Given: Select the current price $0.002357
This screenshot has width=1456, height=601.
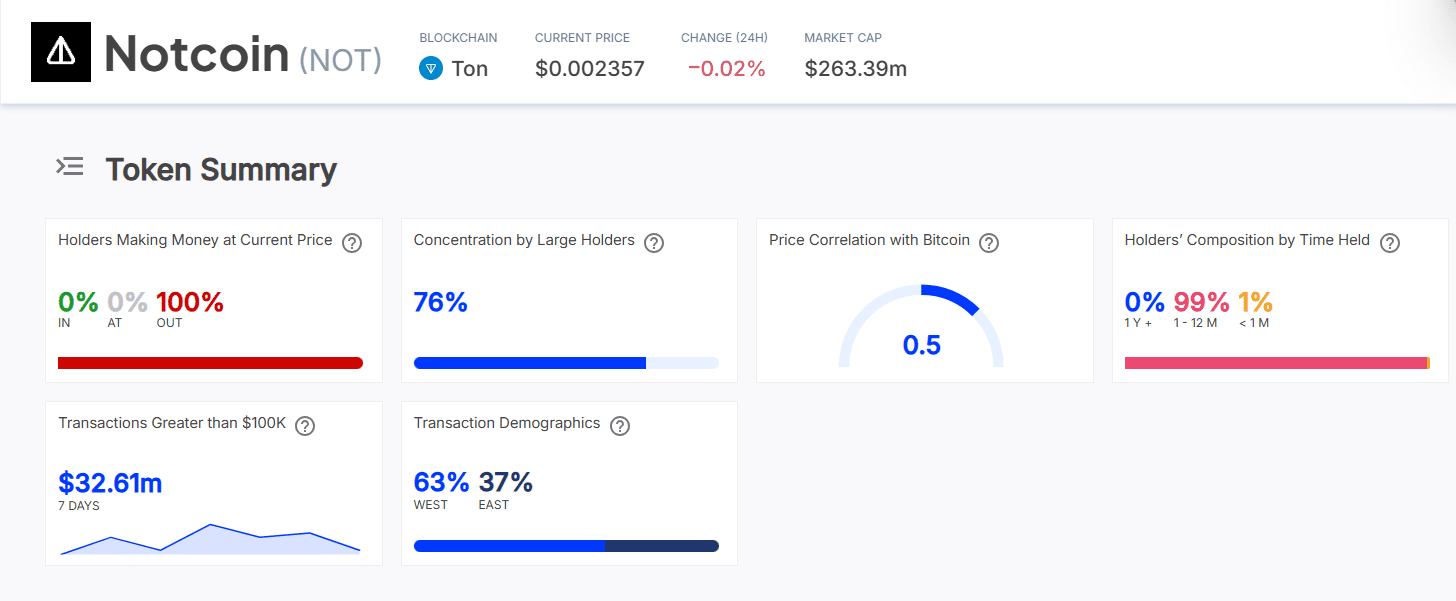Looking at the screenshot, I should [589, 68].
